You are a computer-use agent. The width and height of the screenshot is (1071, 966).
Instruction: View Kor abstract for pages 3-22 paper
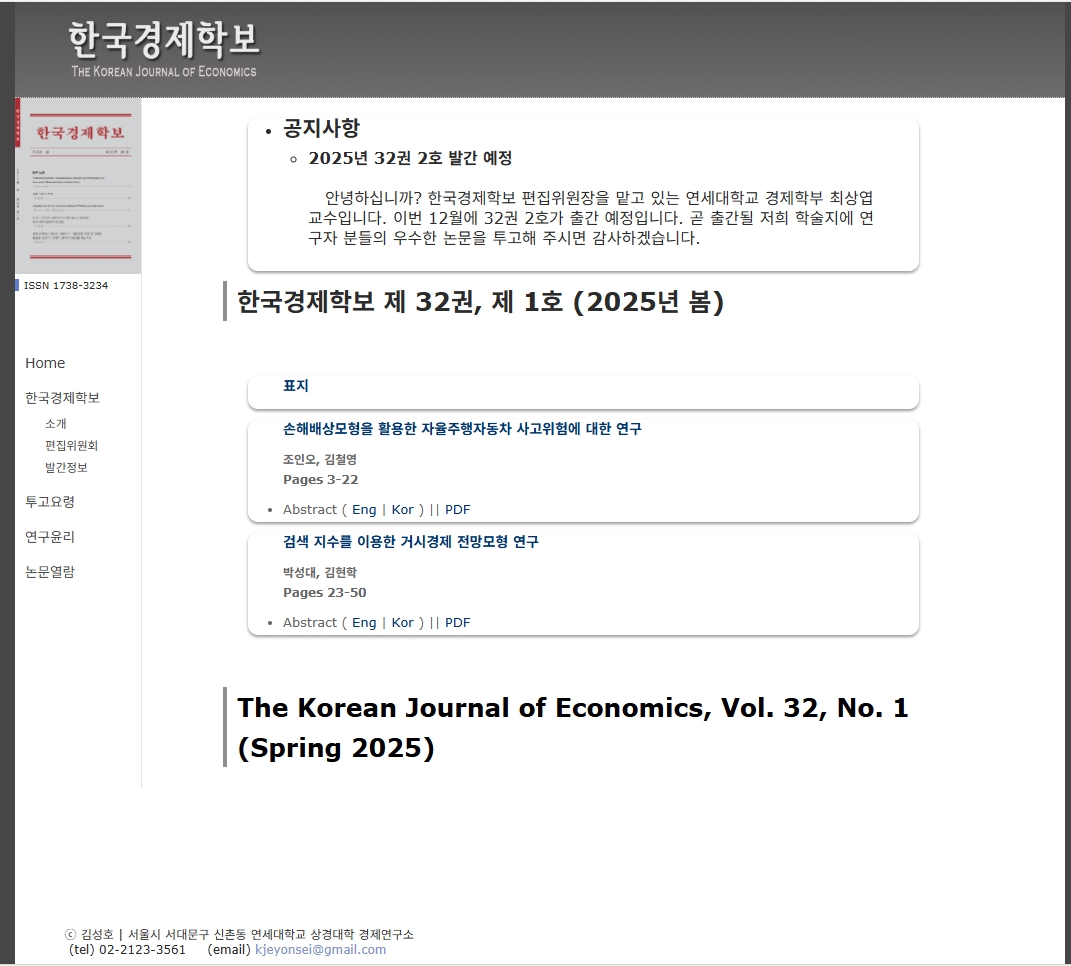click(x=402, y=510)
